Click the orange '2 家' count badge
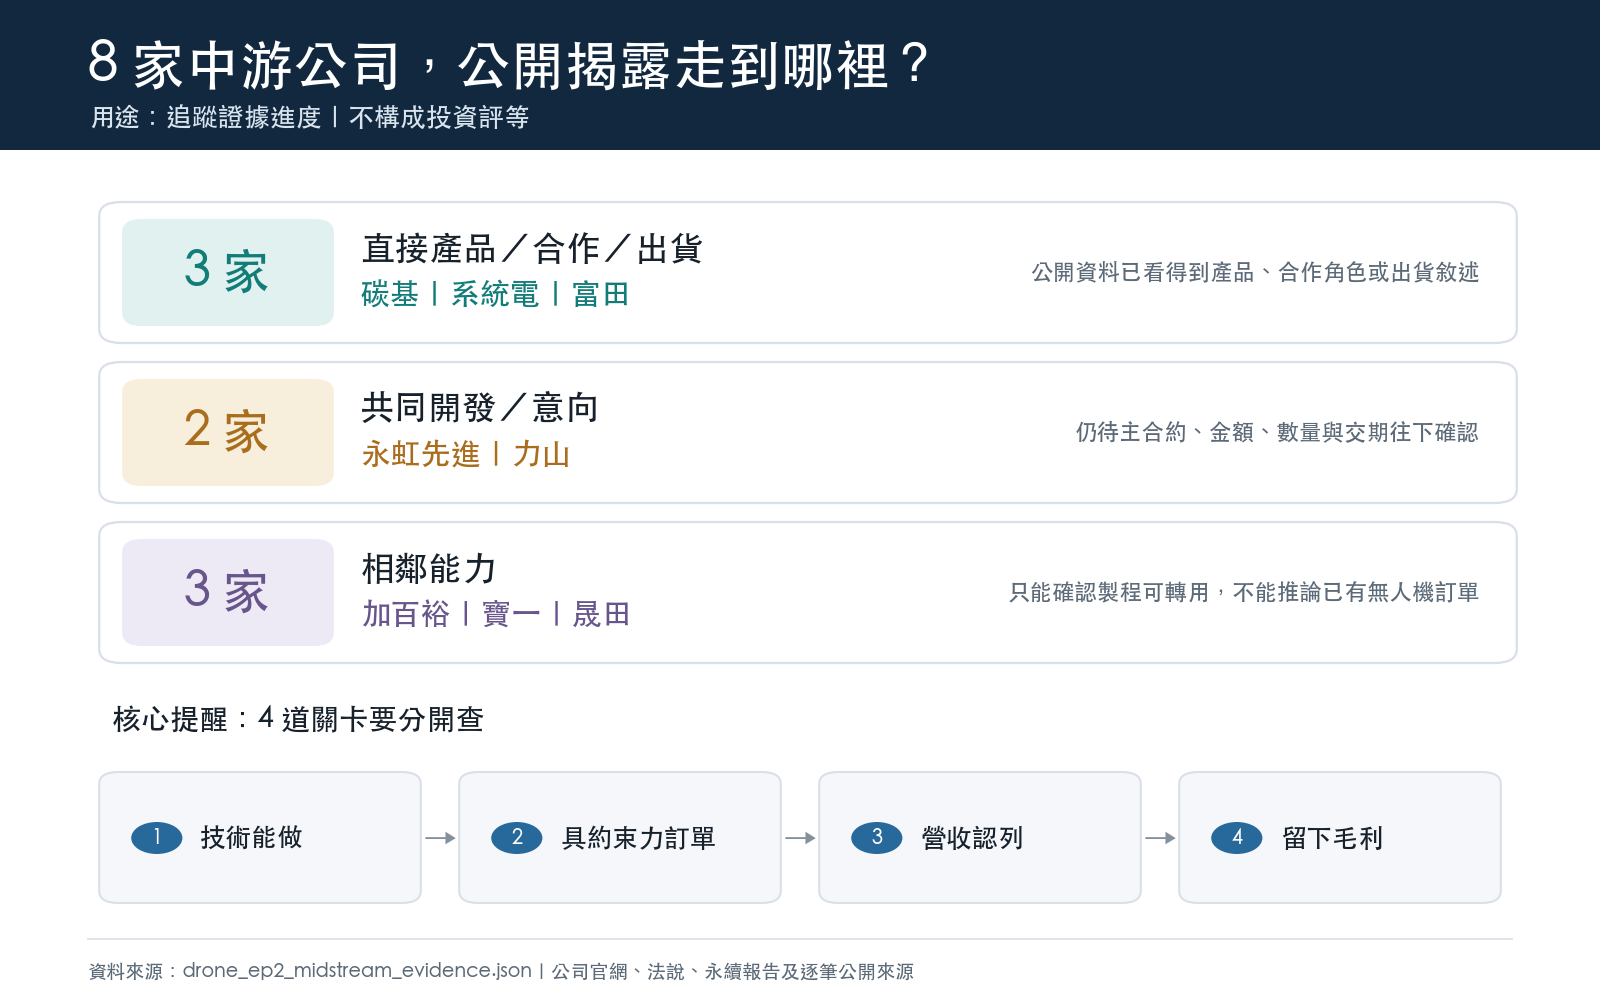The width and height of the screenshot is (1600, 1000). (x=228, y=432)
